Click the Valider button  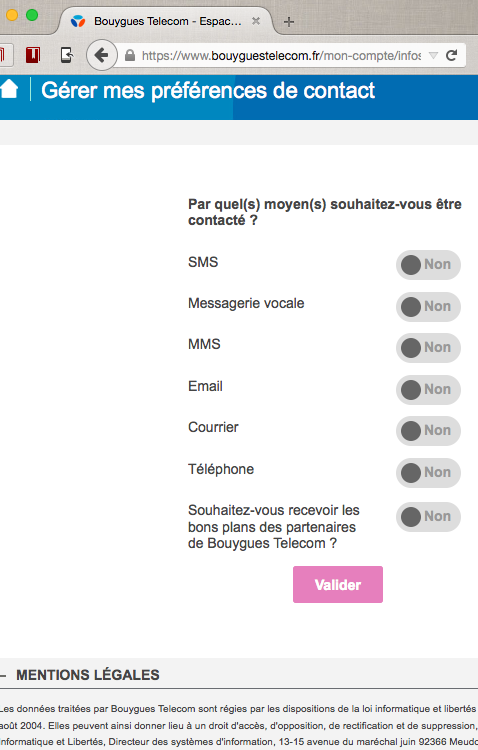pos(338,585)
